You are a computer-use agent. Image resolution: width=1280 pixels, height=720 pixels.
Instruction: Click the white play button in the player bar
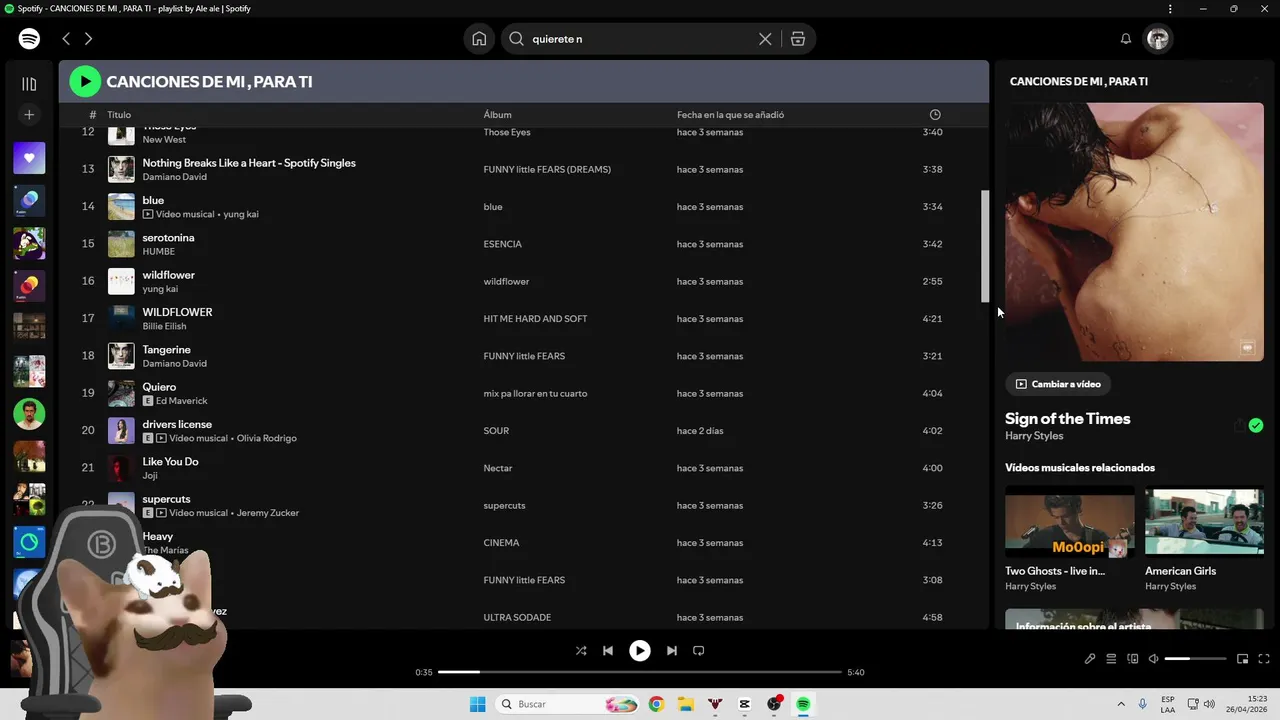coord(640,650)
